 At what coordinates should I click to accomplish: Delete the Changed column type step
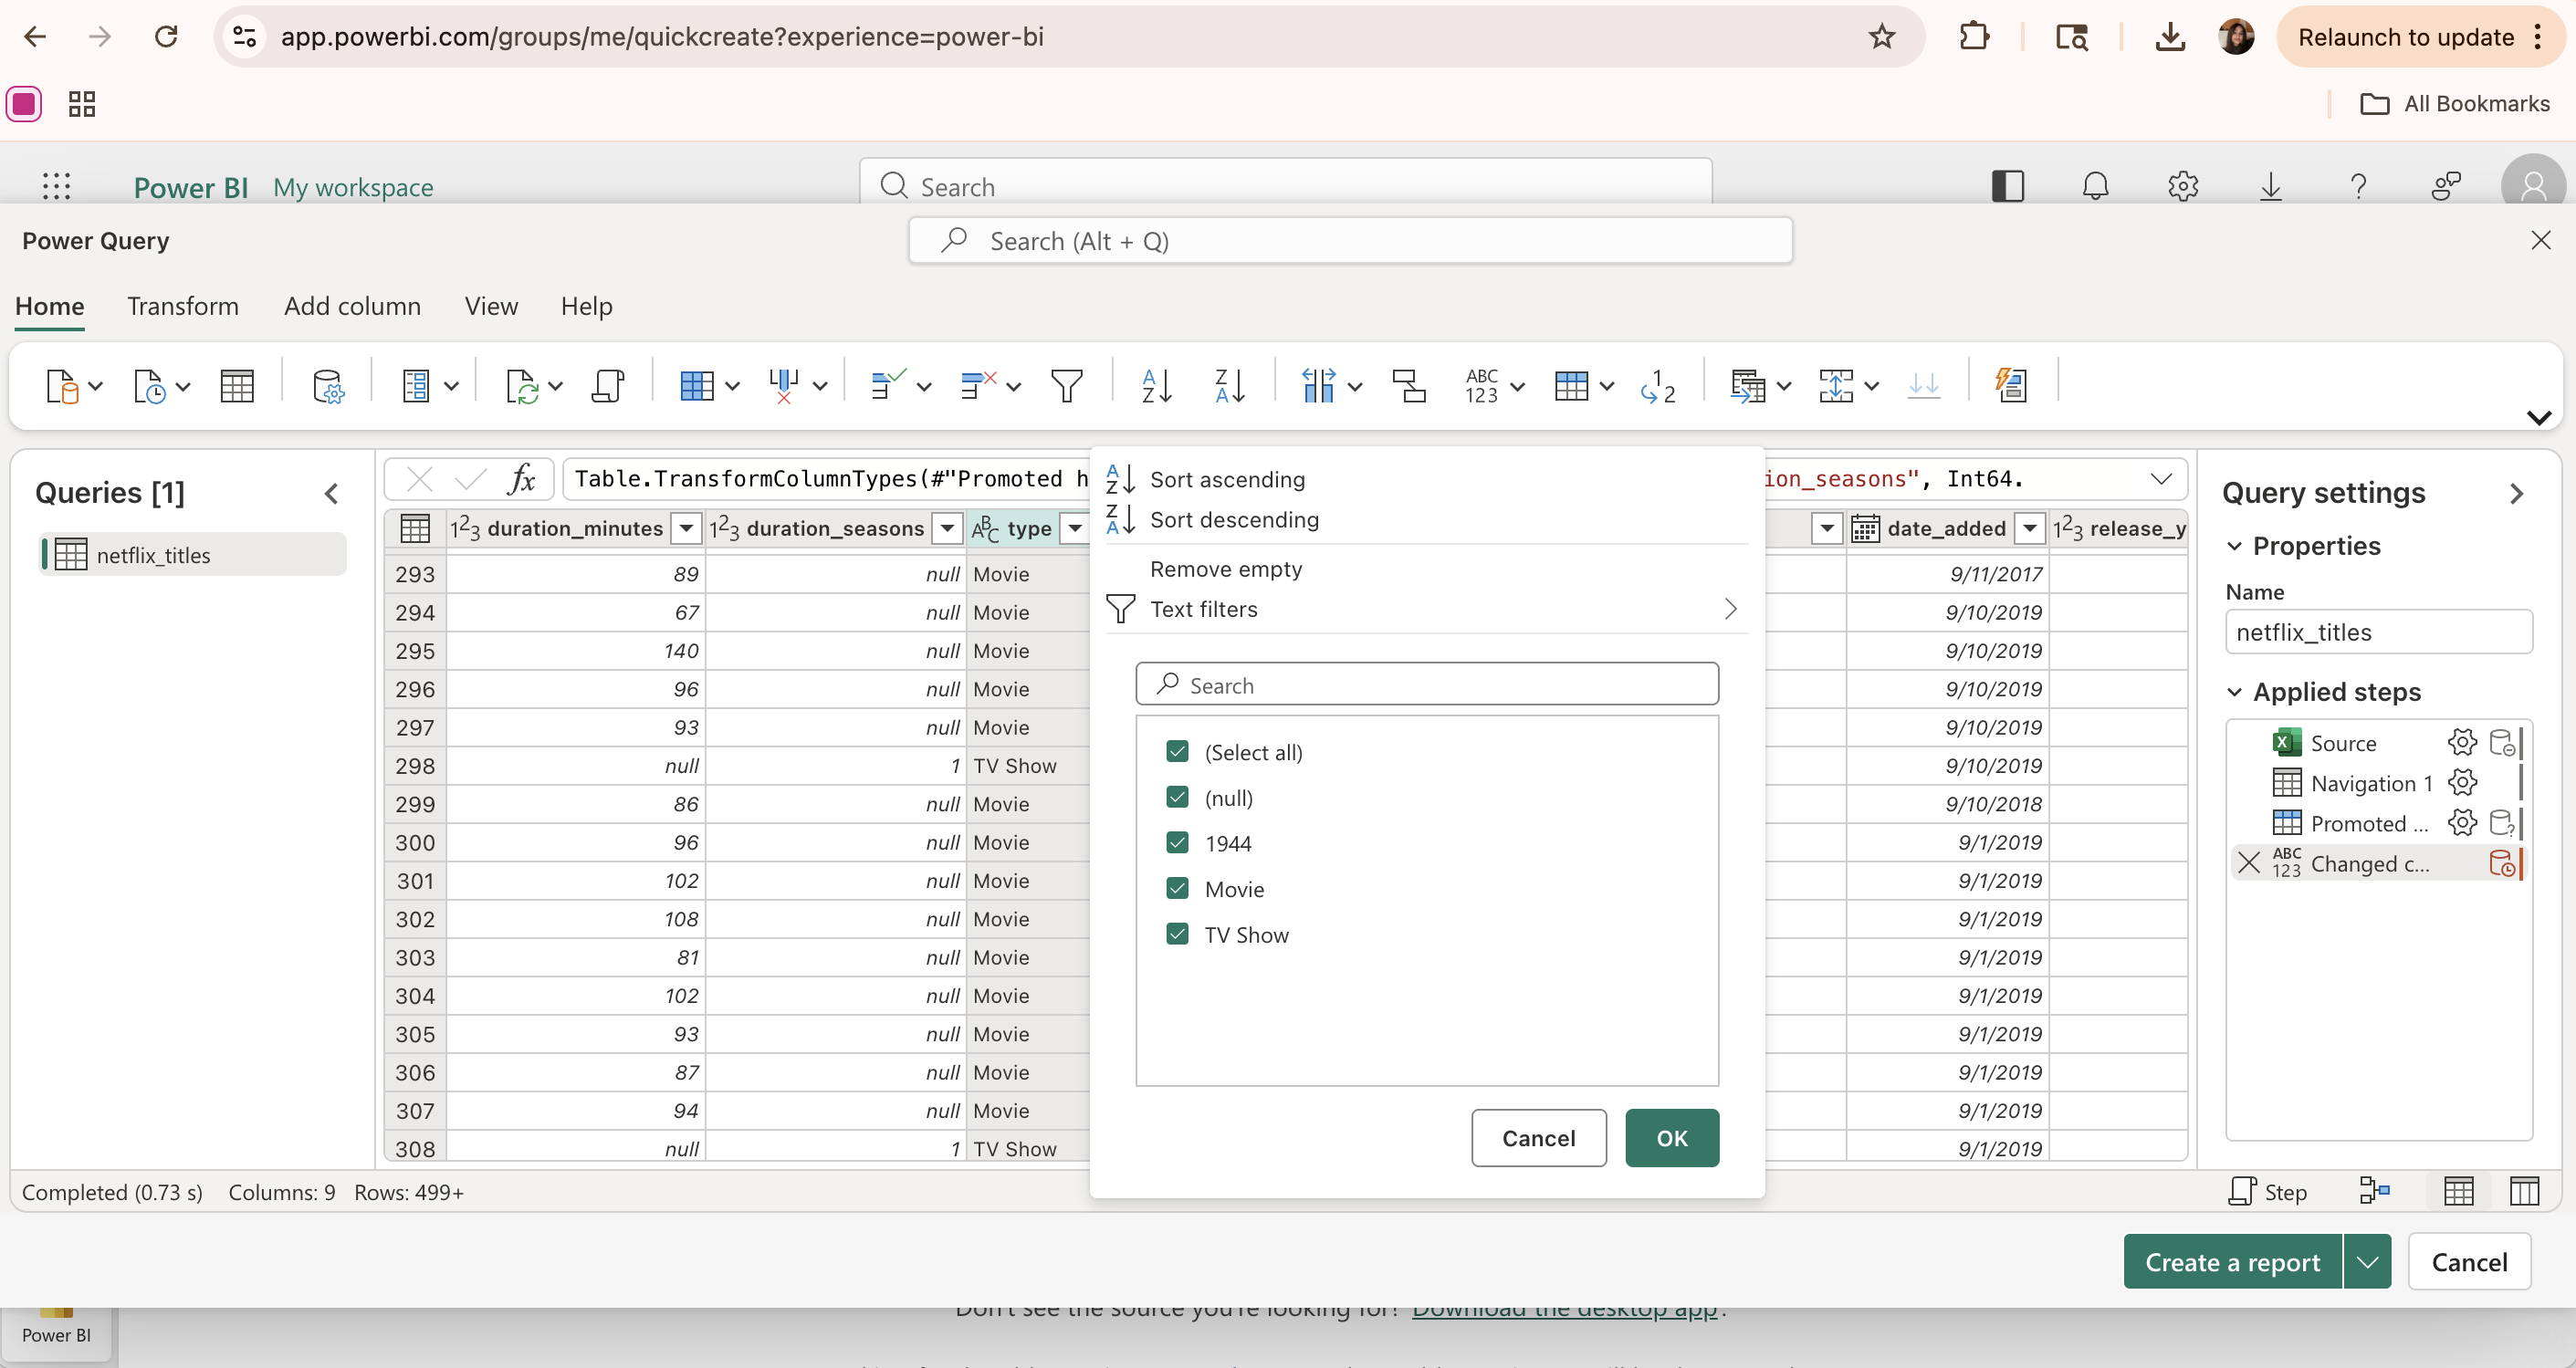point(2249,863)
